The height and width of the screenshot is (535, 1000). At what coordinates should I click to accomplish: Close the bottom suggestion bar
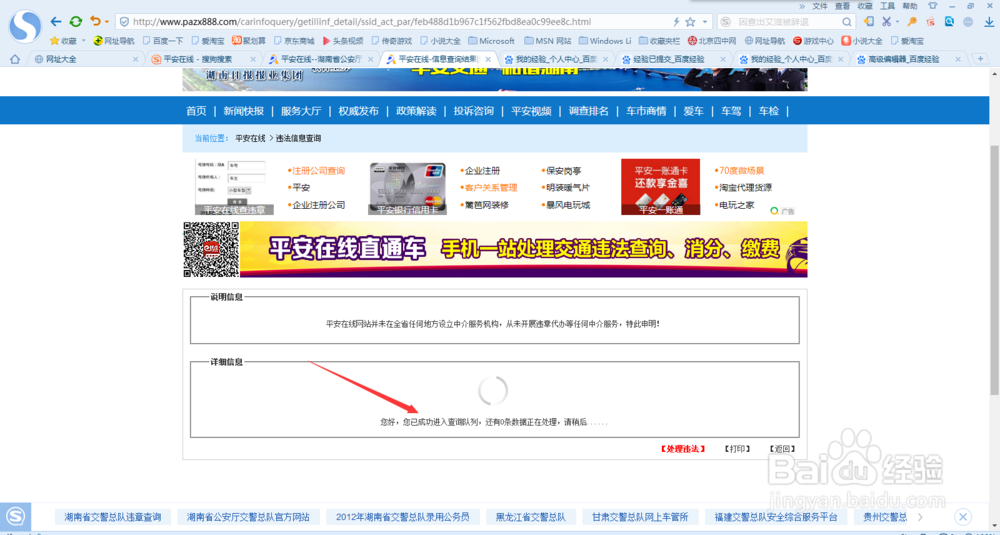(963, 517)
